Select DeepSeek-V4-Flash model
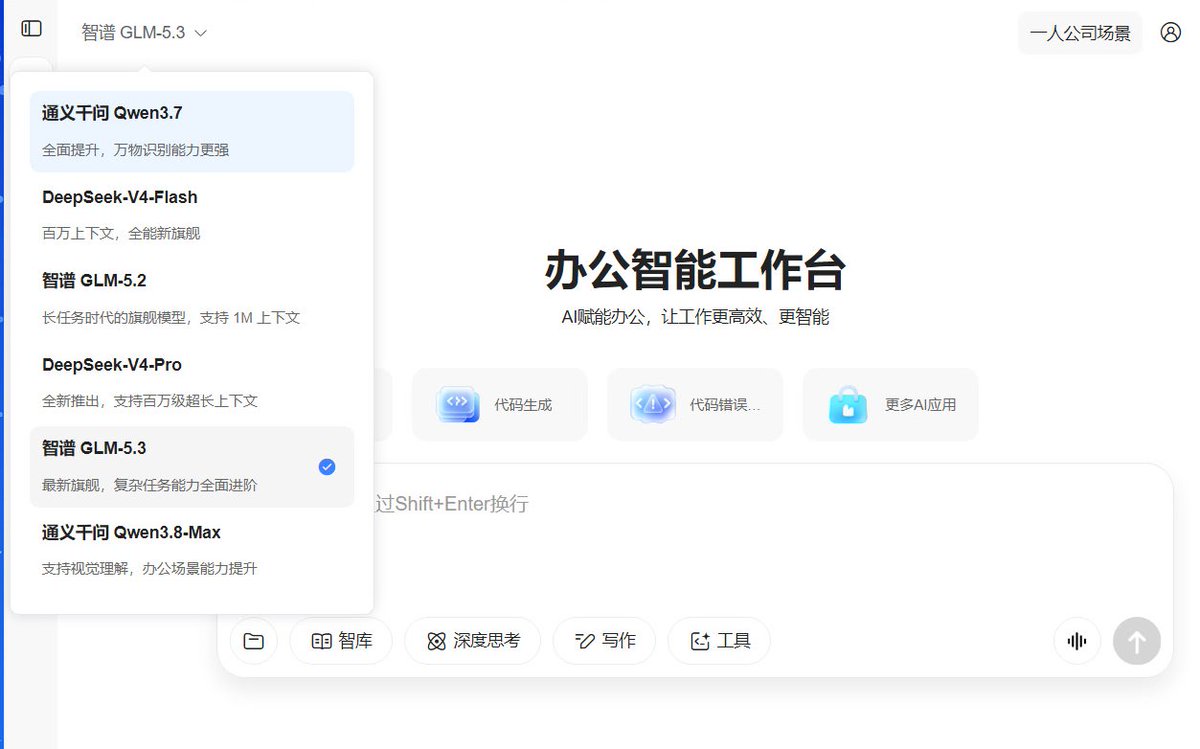 click(x=192, y=215)
